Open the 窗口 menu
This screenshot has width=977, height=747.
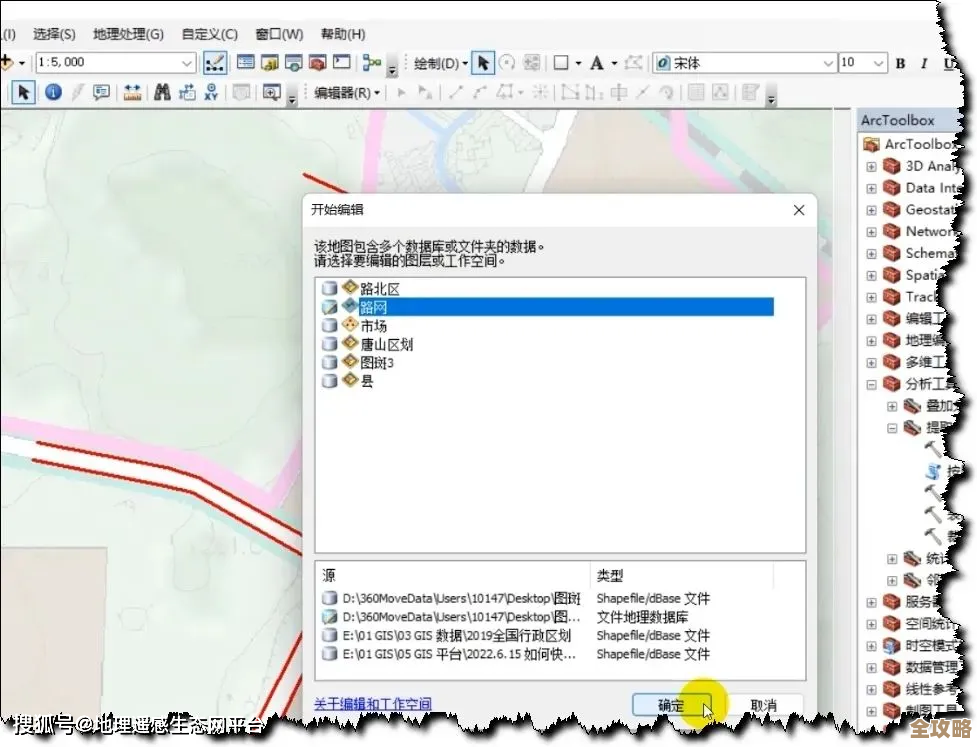(x=277, y=33)
